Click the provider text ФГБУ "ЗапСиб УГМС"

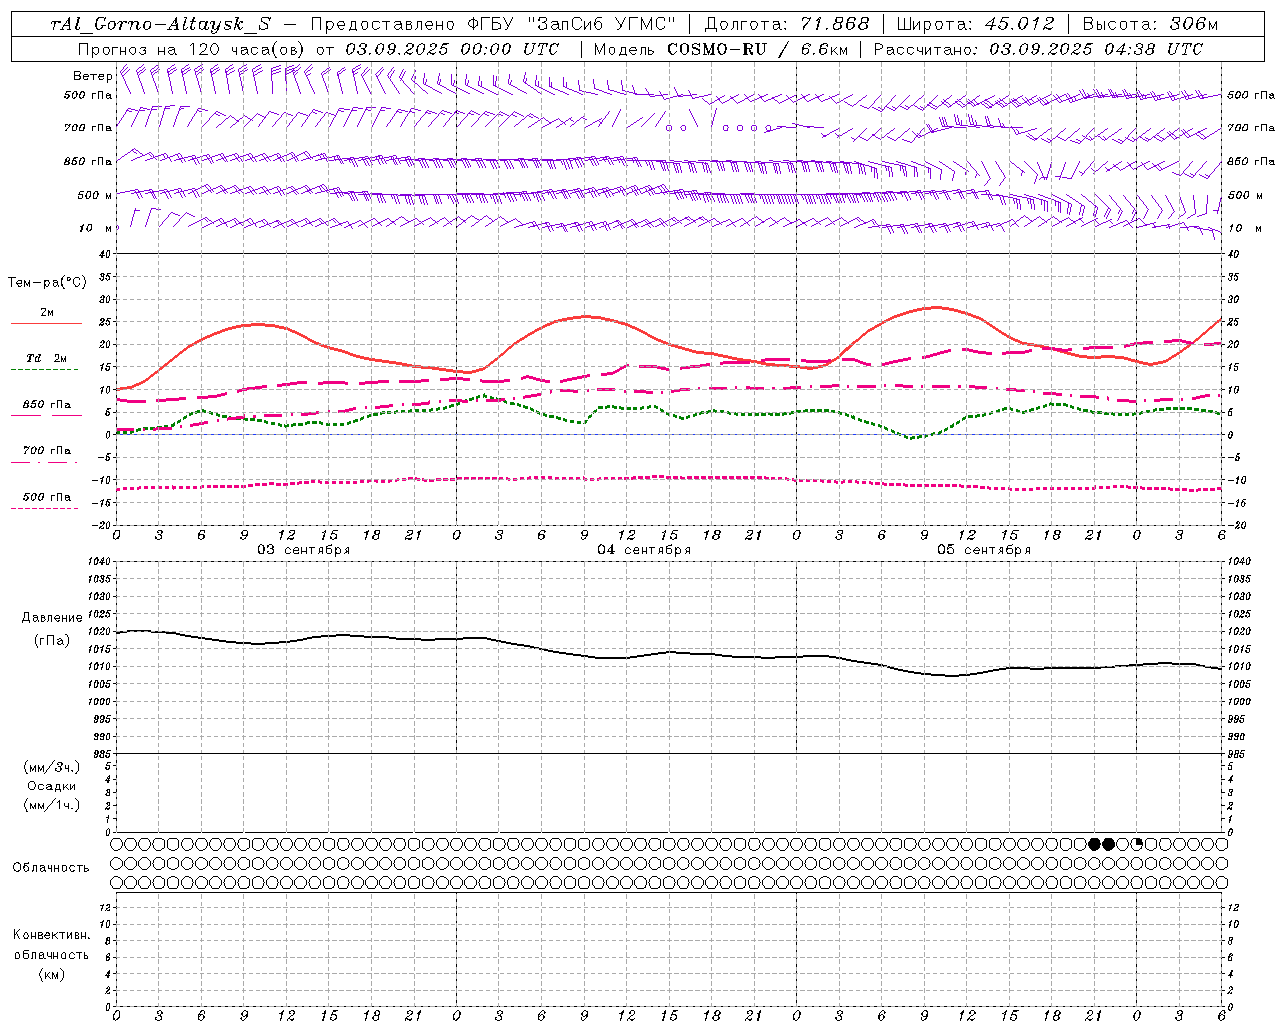[571, 24]
